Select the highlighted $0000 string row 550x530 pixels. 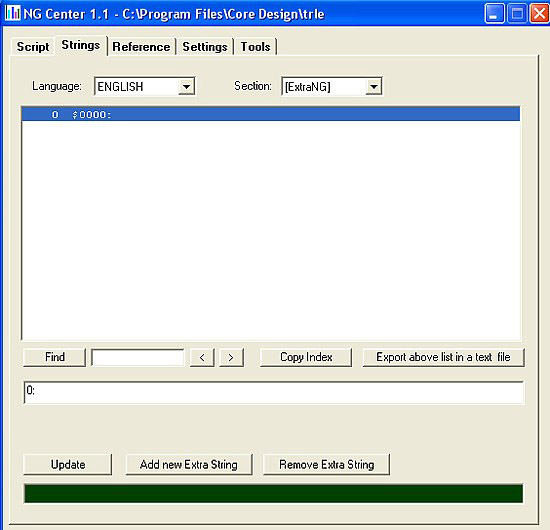pos(270,114)
